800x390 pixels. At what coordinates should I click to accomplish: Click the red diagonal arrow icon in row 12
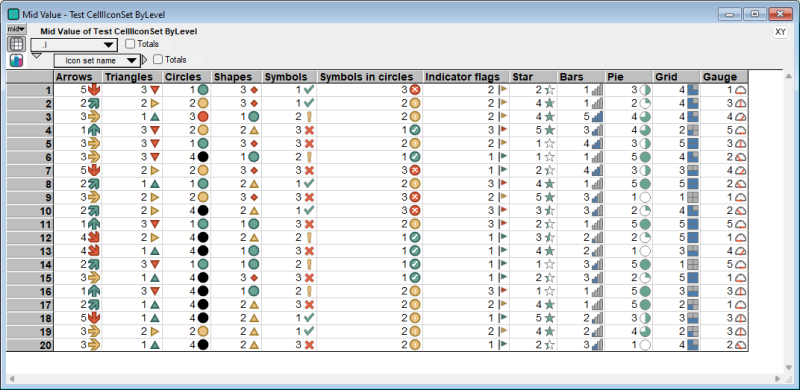coord(93,236)
